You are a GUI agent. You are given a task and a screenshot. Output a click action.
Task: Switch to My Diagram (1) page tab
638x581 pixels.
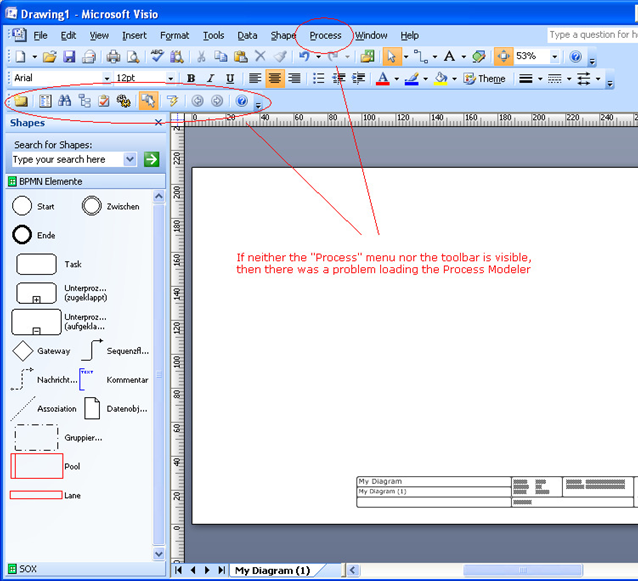[272, 570]
